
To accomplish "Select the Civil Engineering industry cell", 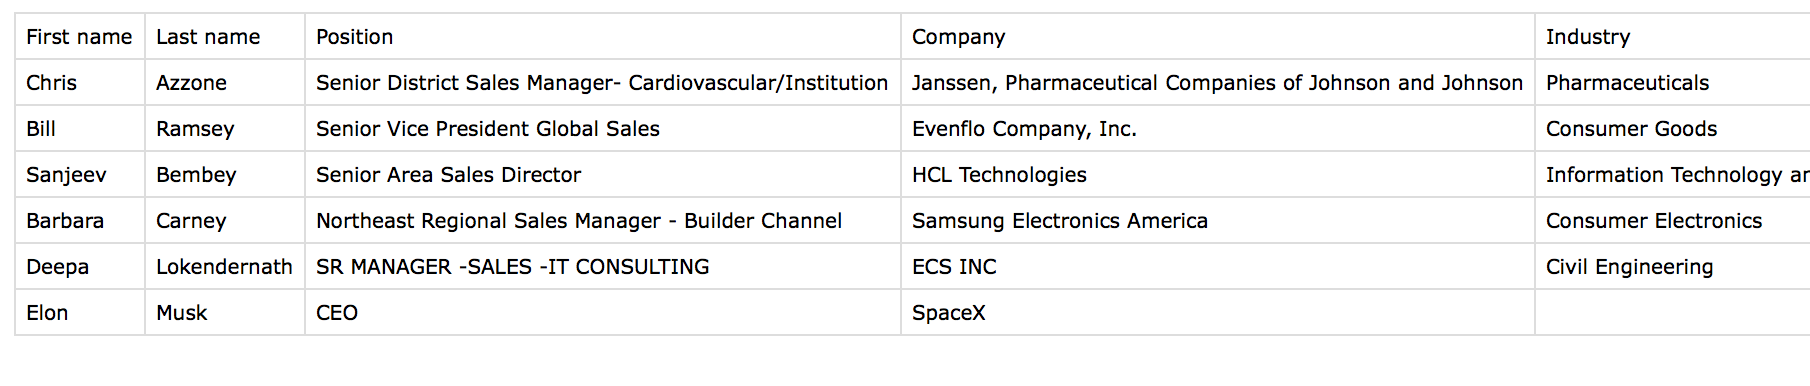I will pyautogui.click(x=1673, y=267).
